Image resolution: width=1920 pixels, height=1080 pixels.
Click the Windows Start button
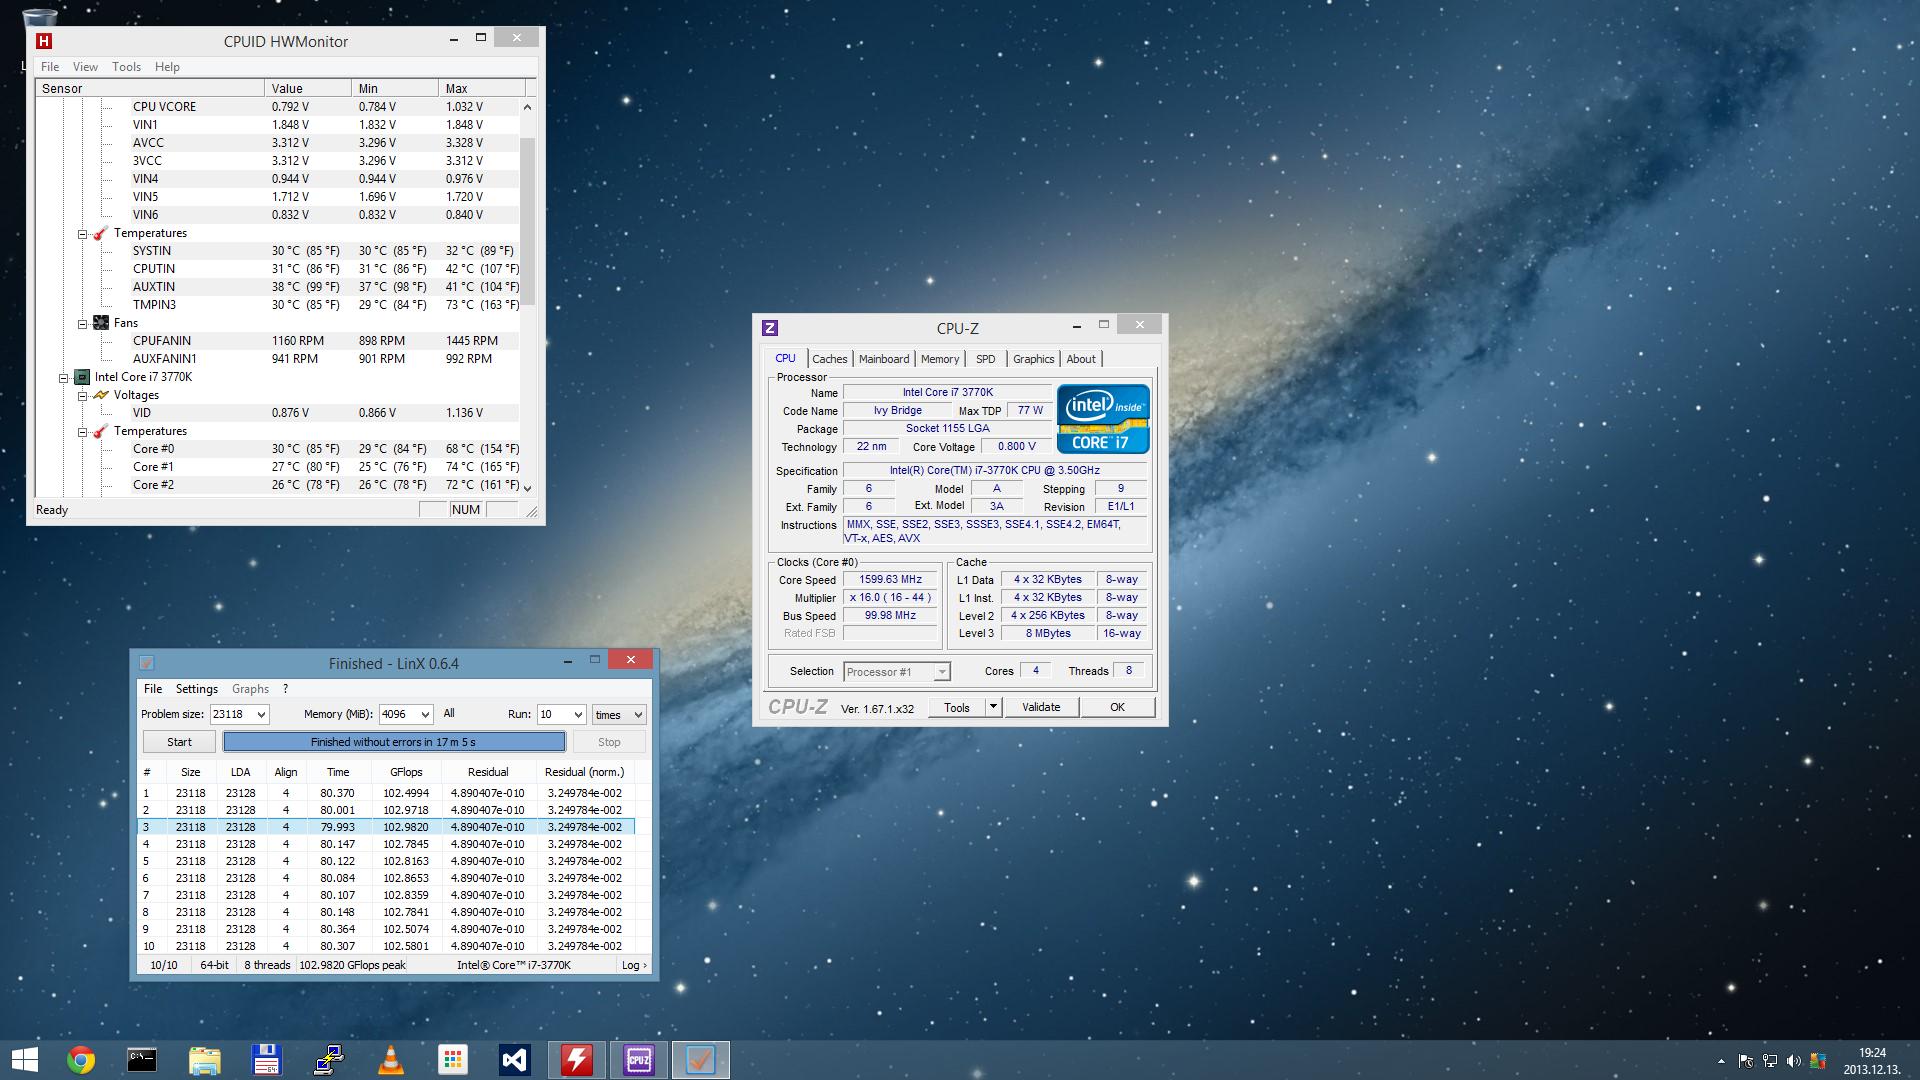click(24, 1060)
